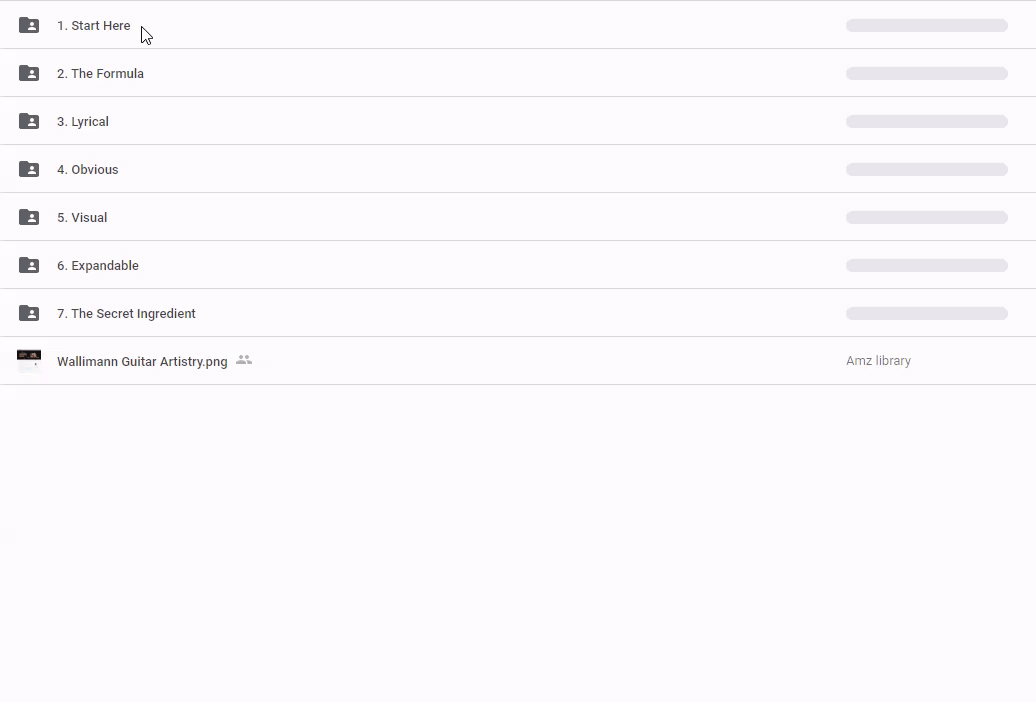The width and height of the screenshot is (1036, 702).
Task: Click the shared folder icon beside 1. Start Here
Action: point(29,25)
